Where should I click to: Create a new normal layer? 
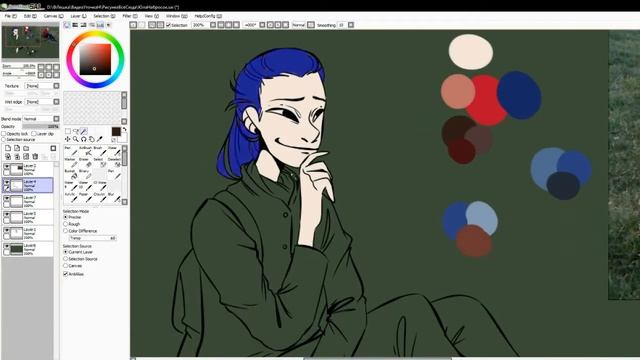(8, 148)
